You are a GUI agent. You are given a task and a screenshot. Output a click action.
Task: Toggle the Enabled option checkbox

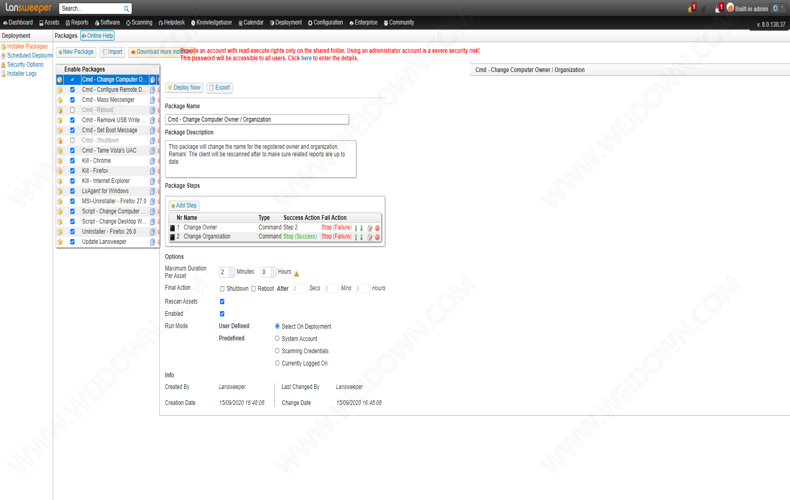click(x=222, y=314)
